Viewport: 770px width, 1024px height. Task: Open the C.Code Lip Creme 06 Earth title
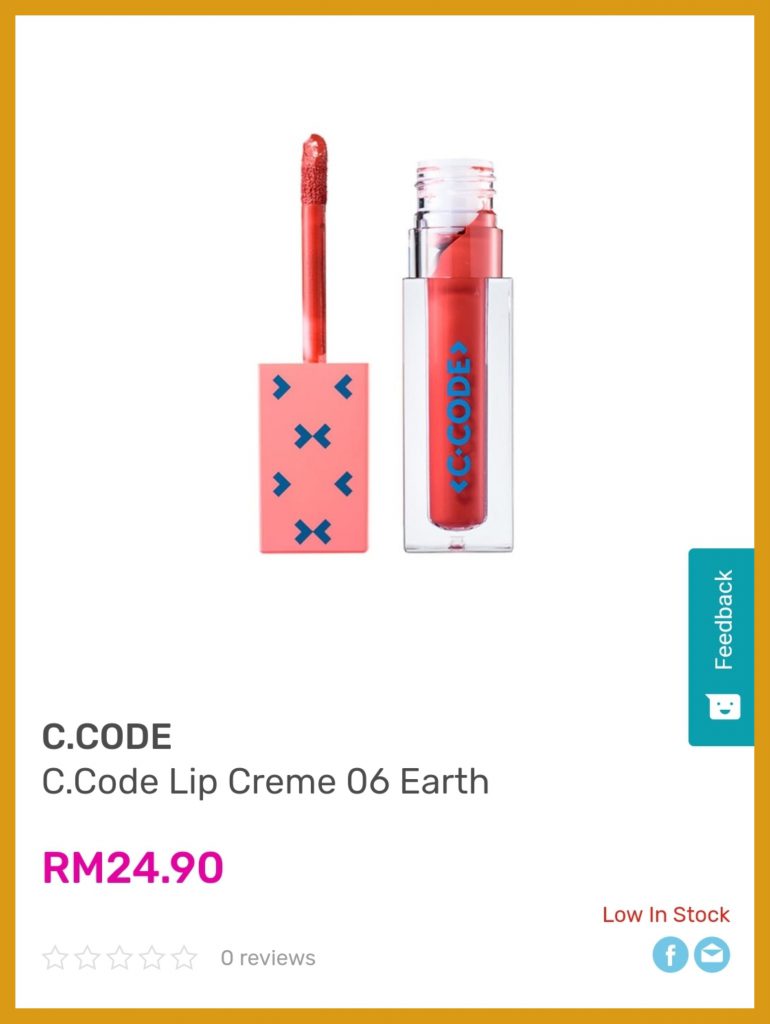265,782
